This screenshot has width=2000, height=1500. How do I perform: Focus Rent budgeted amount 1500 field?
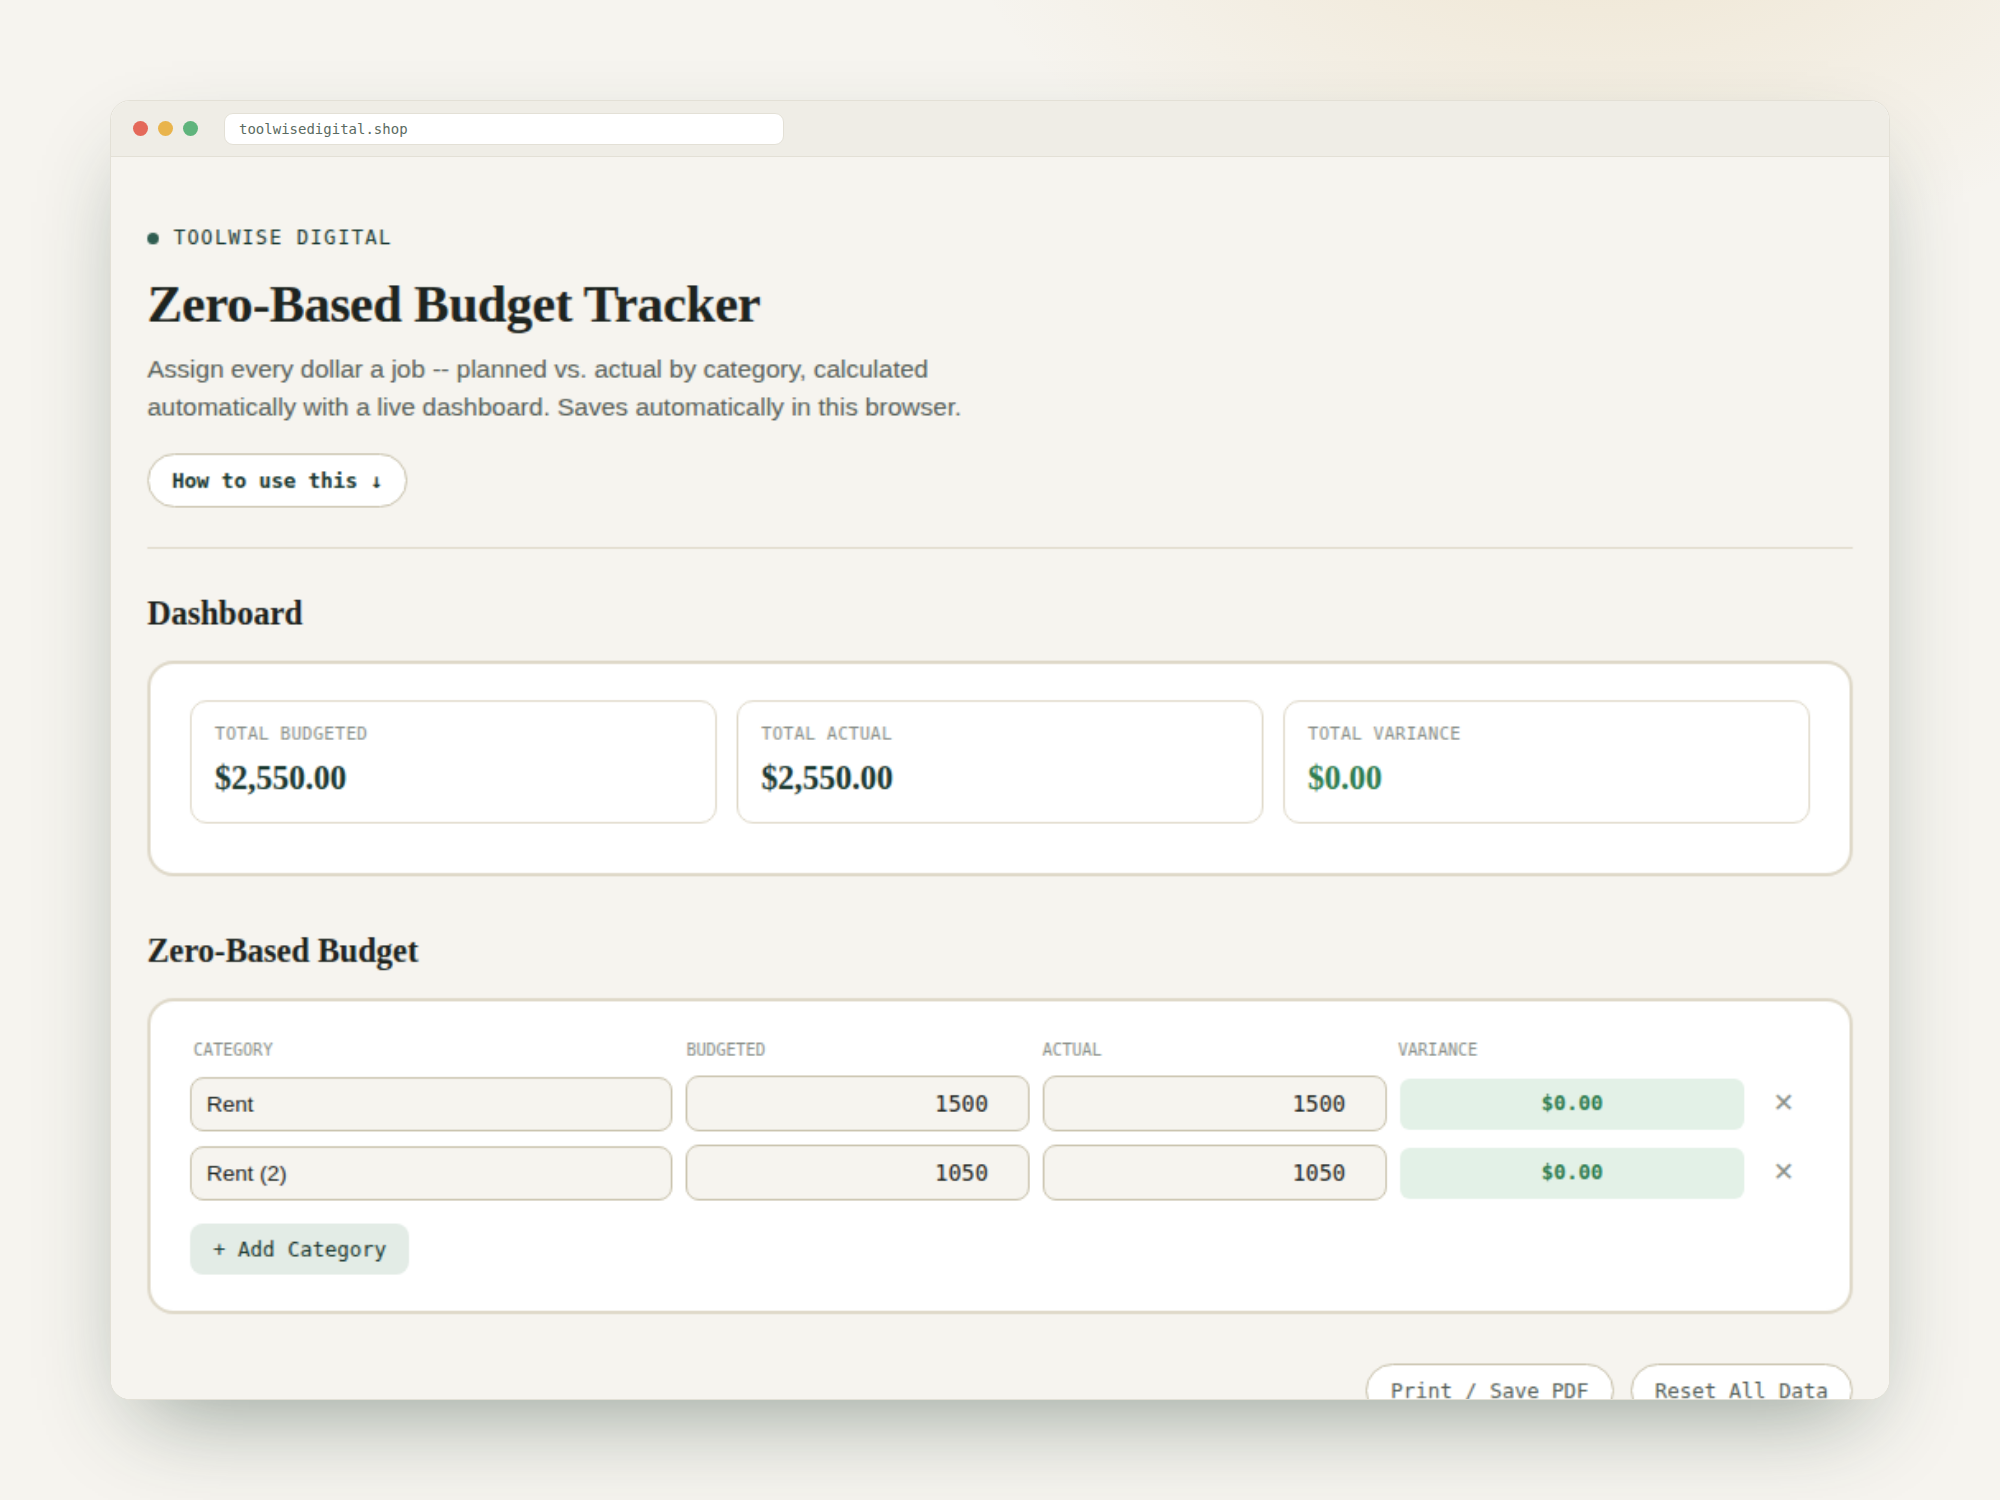point(857,1104)
